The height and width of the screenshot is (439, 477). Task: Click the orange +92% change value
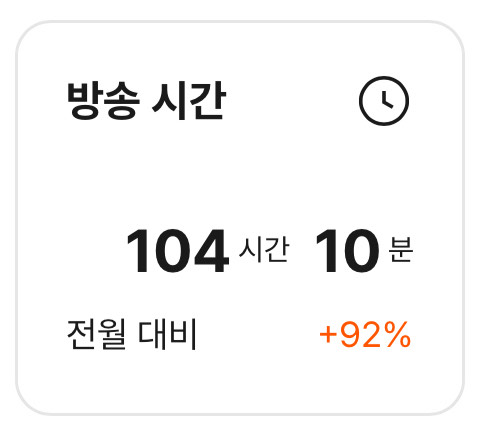(365, 335)
